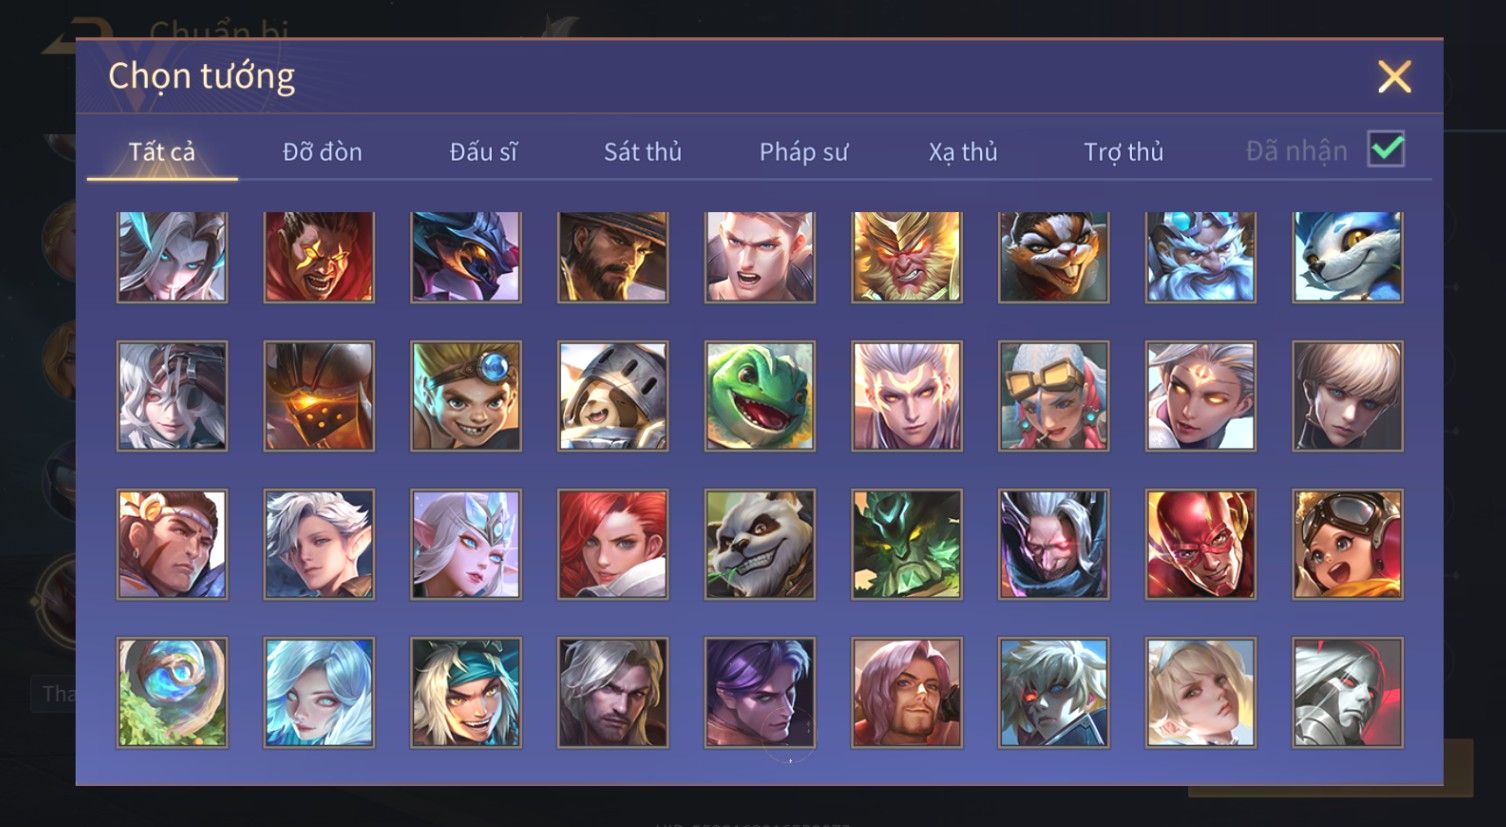Viewport: 1506px width, 827px height.
Task: Pick the red-haired woman hero portrait
Action: 613,544
